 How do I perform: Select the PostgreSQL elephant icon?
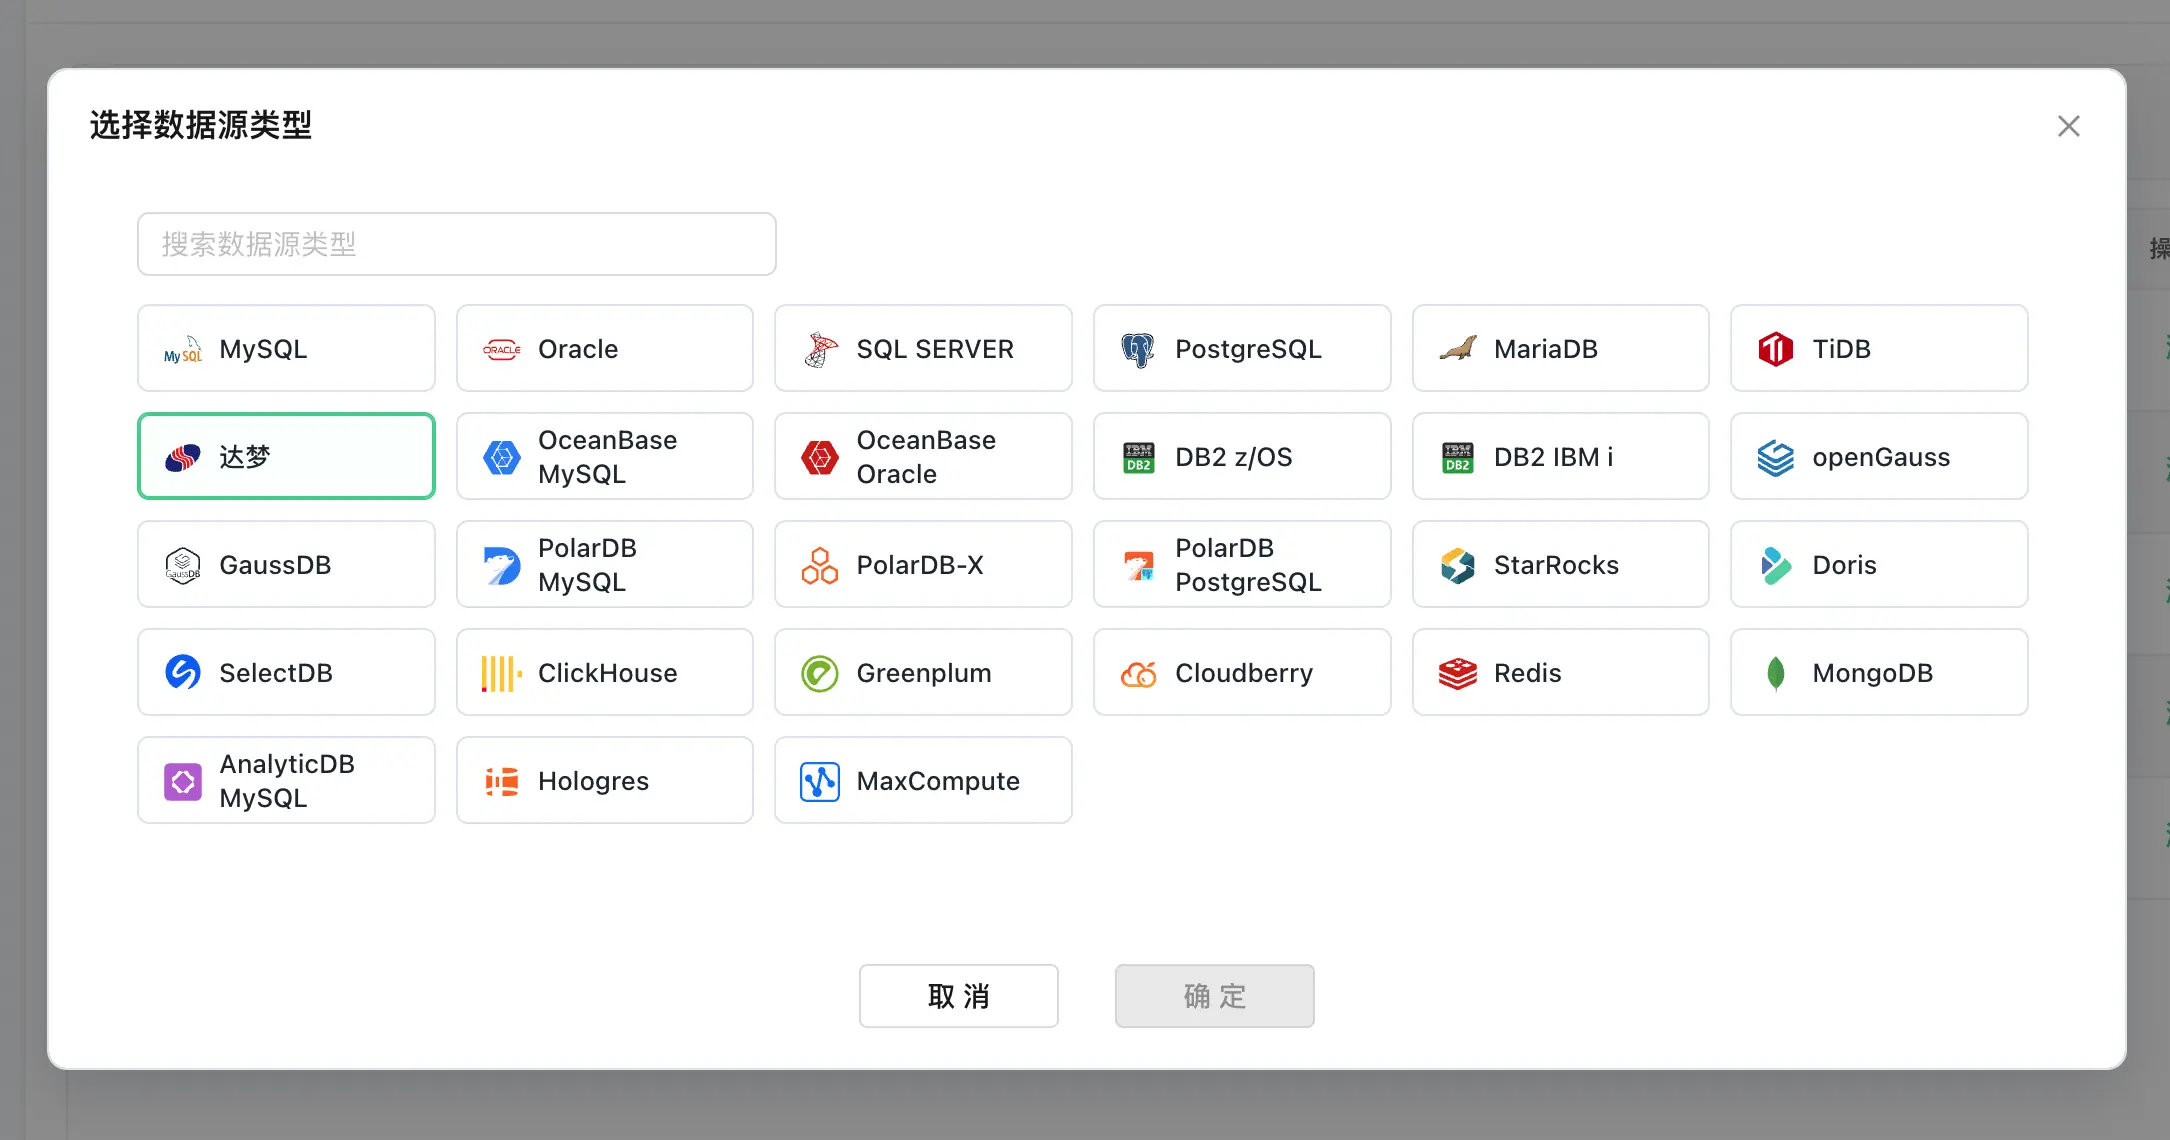[x=1138, y=349]
